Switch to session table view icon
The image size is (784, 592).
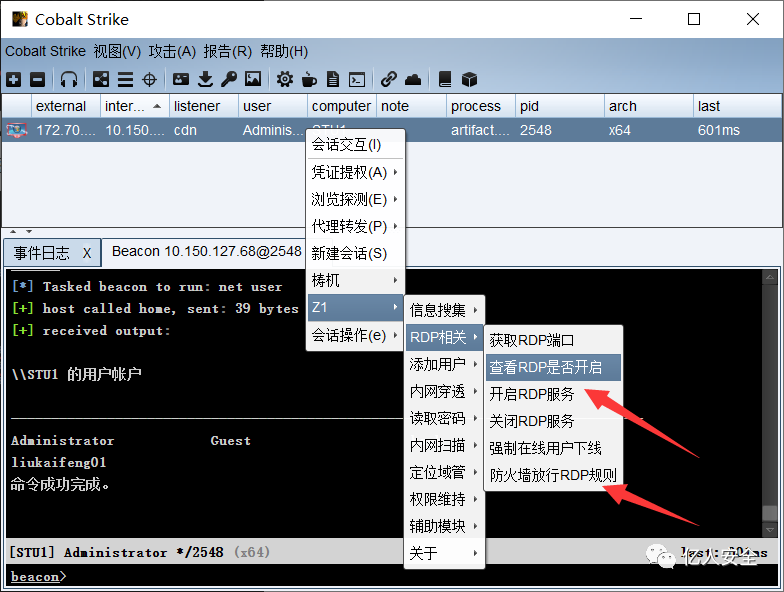(x=125, y=80)
